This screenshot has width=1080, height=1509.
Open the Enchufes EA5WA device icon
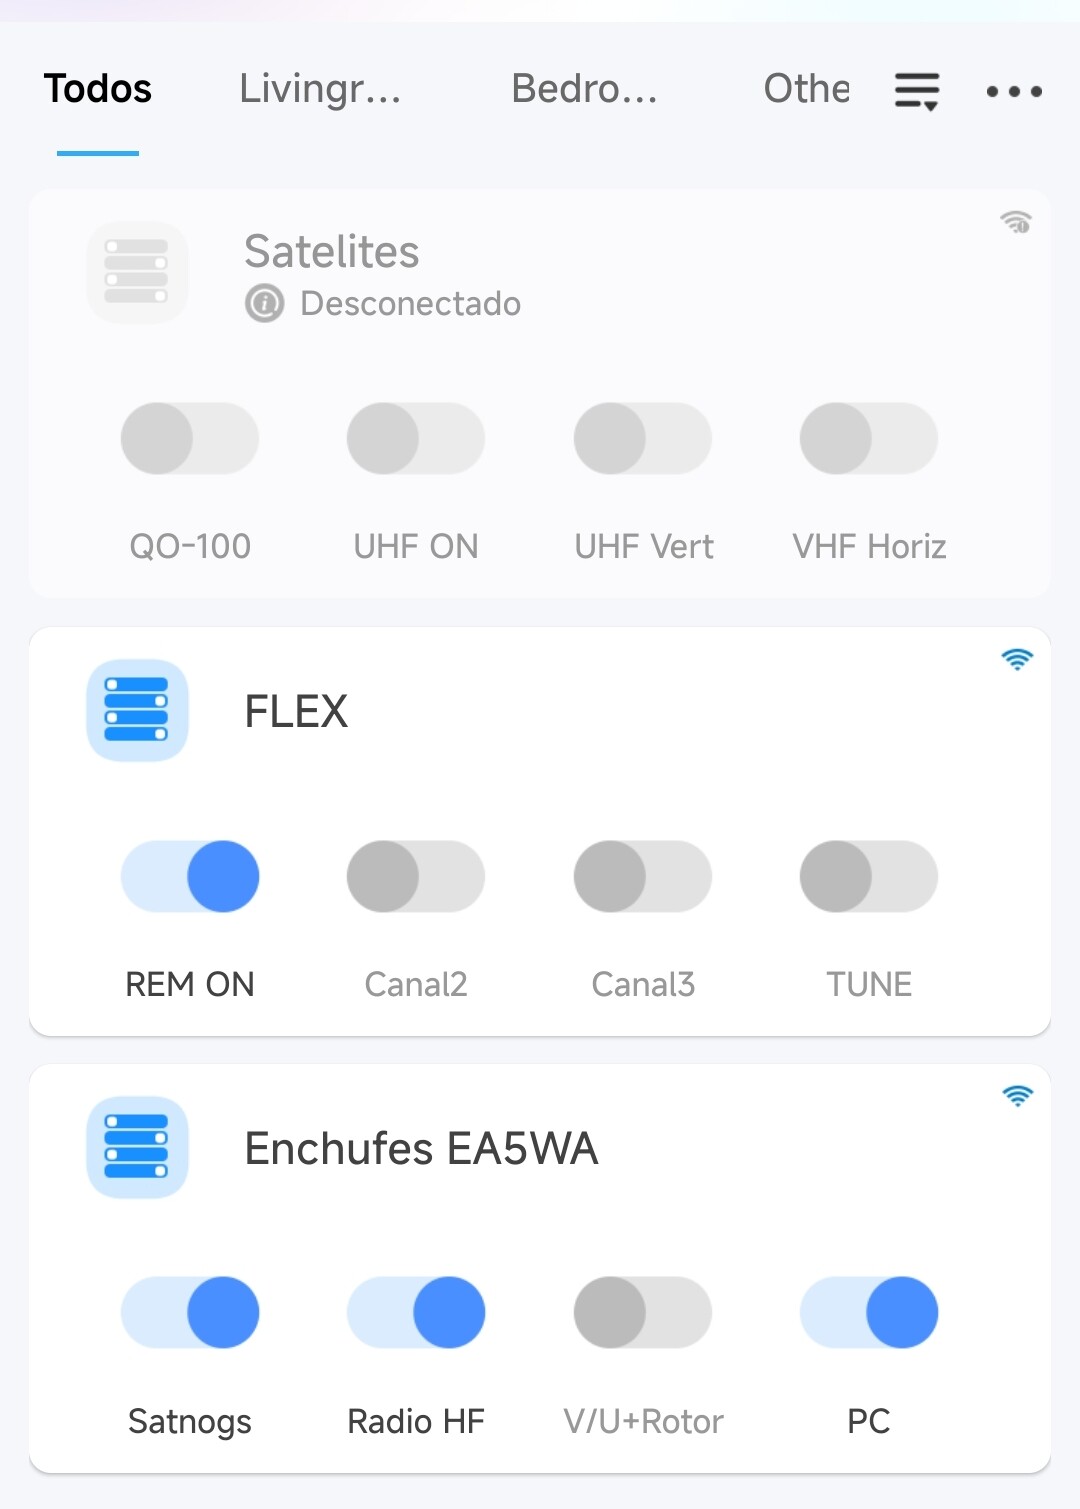137,1147
